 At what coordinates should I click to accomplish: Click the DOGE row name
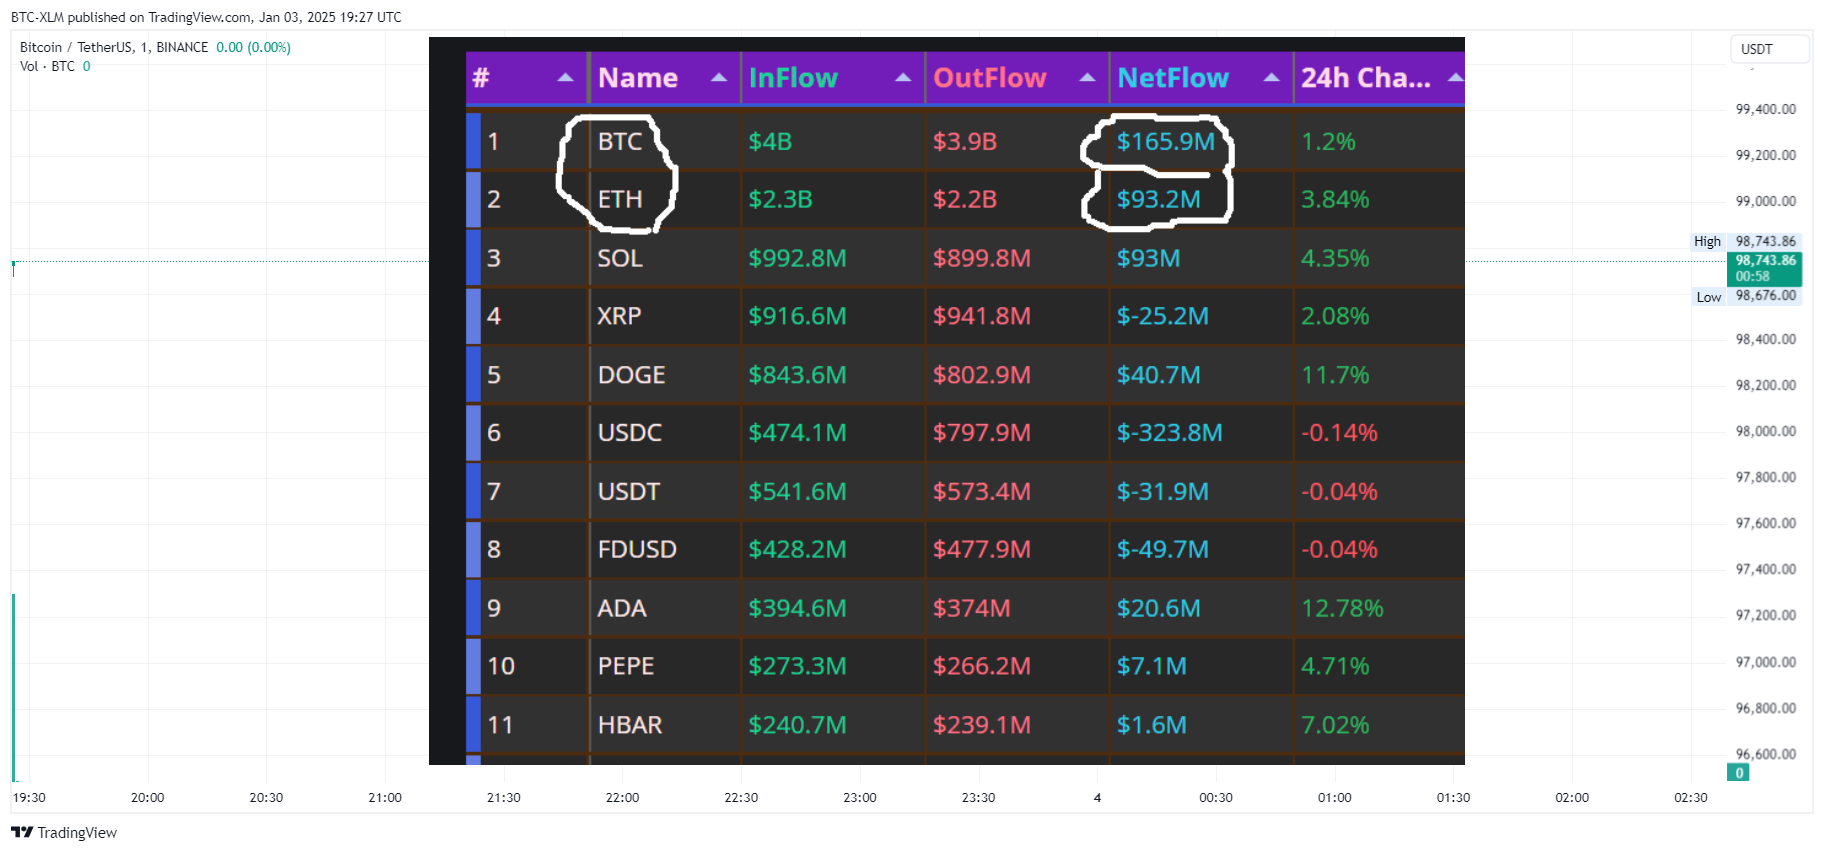(x=631, y=375)
